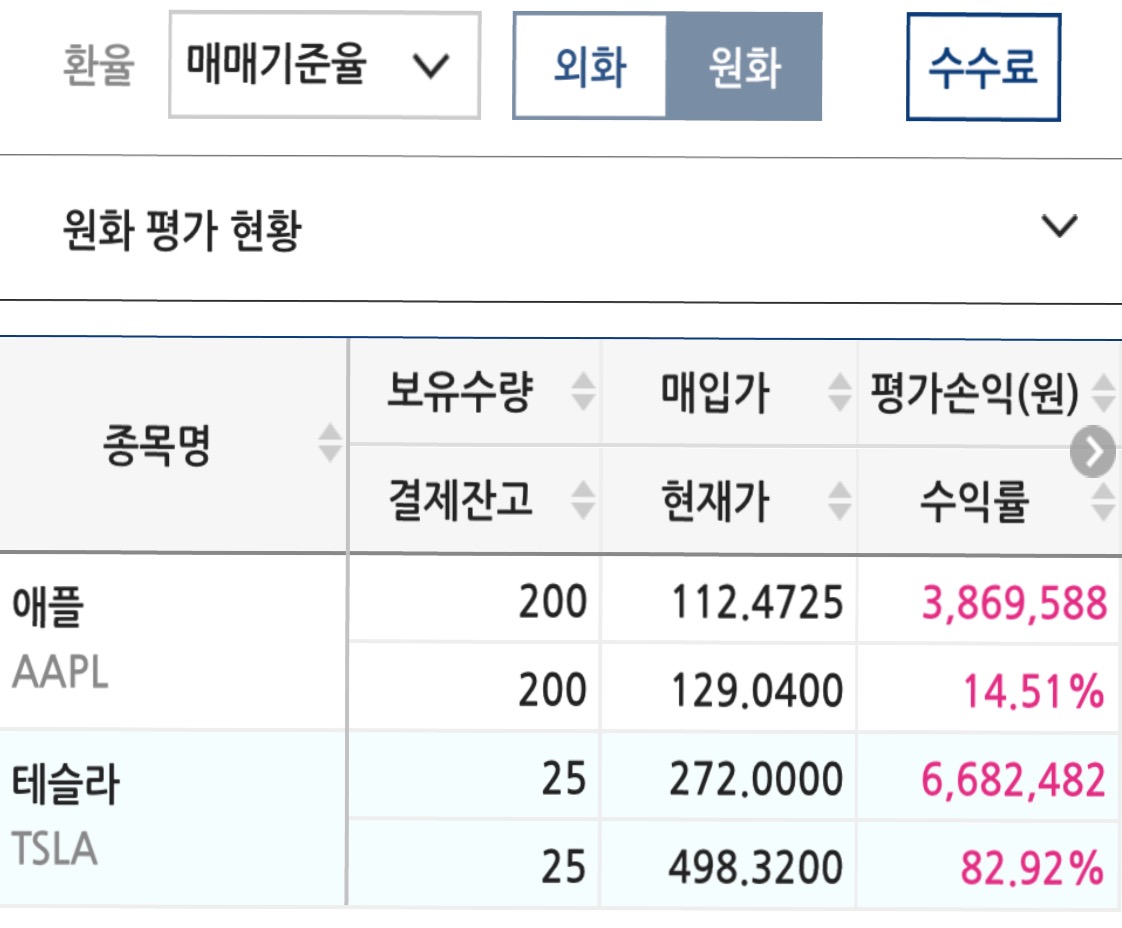Click the 수익률 column header
This screenshot has height=928, width=1122.
pyautogui.click(x=975, y=502)
